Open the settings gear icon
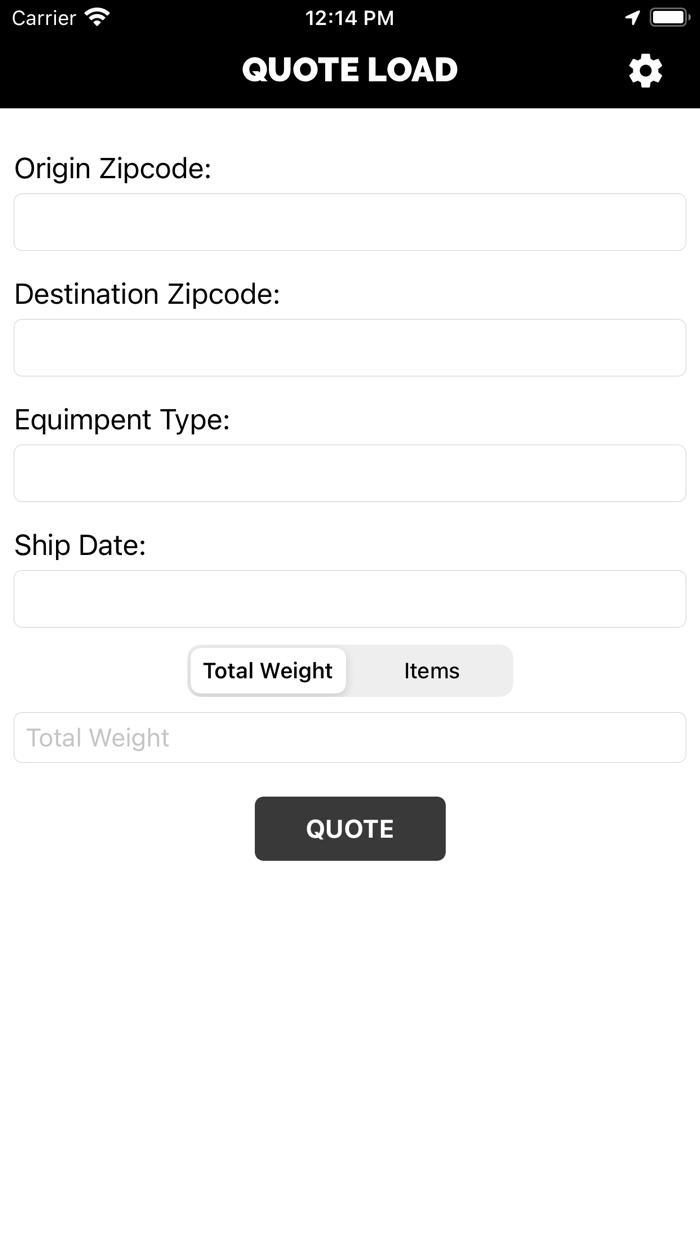Image resolution: width=700 pixels, height=1244 pixels. (x=646, y=70)
